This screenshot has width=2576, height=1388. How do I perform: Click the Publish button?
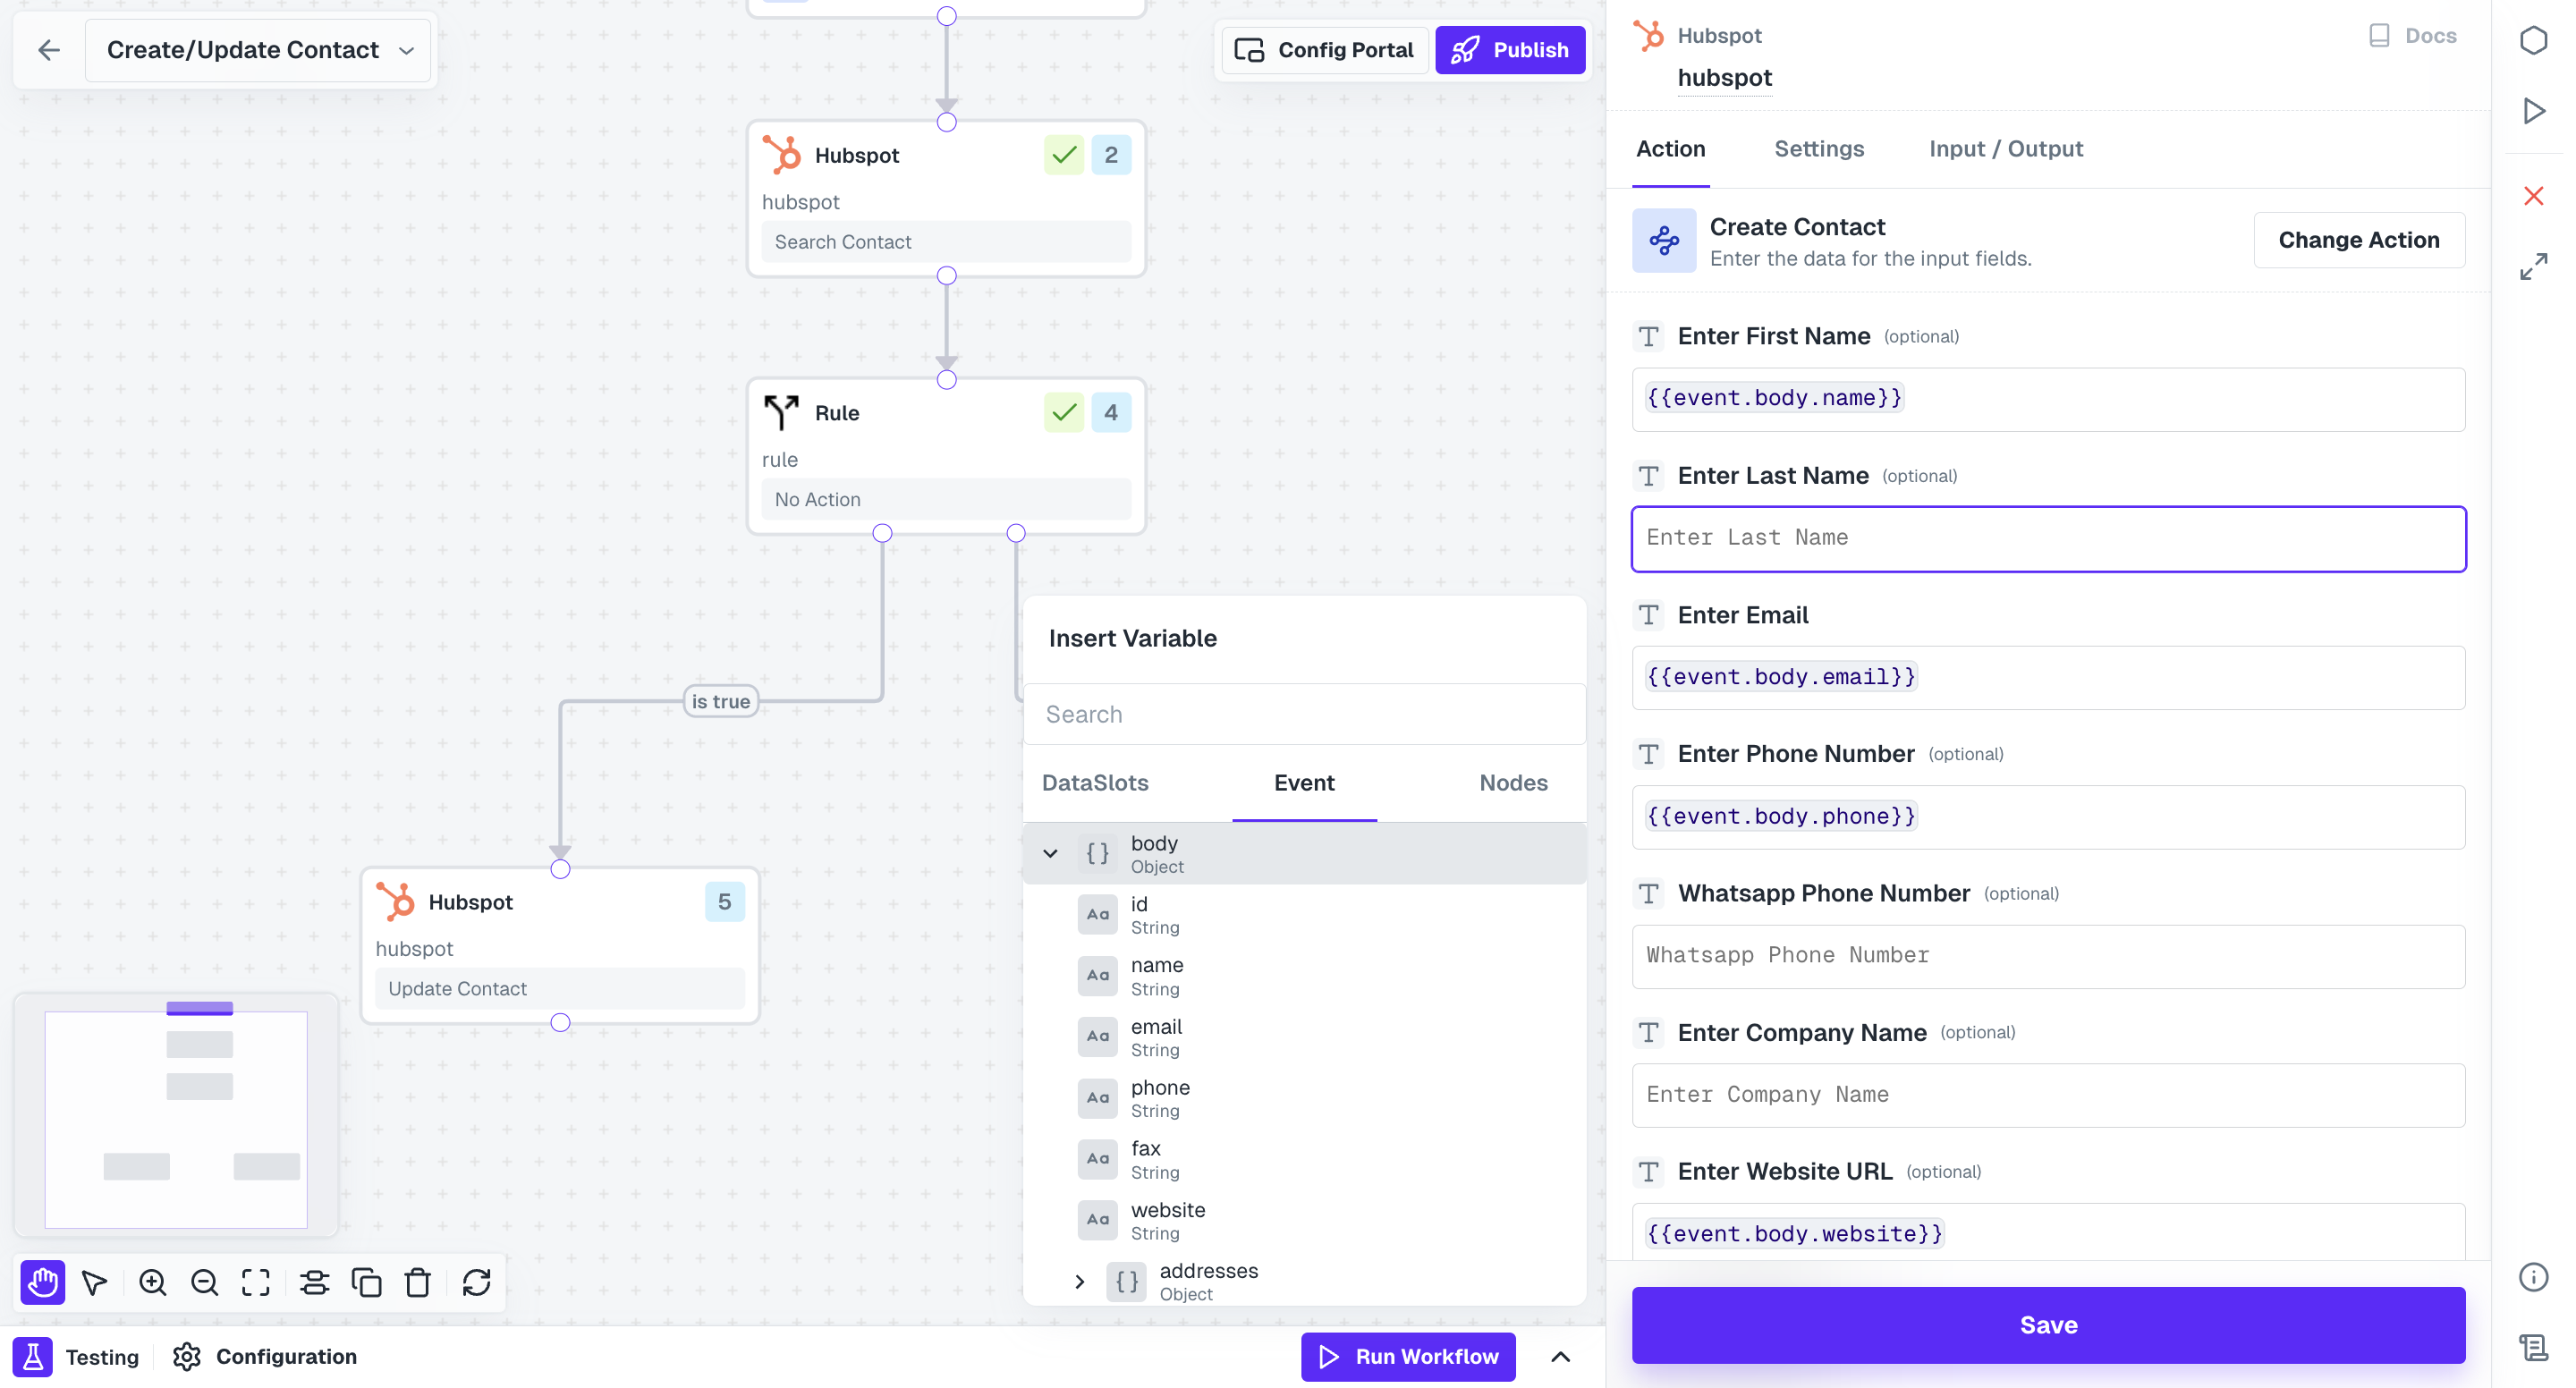click(1510, 49)
